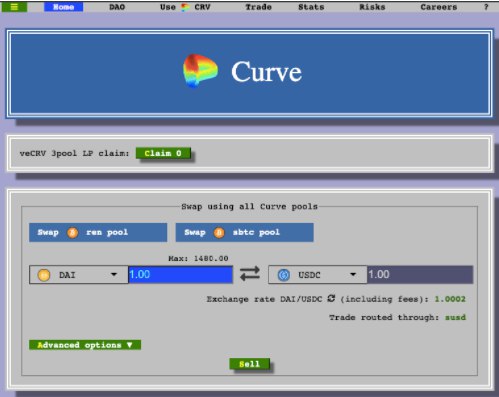Click the CRV rainbow logo in menu bar
Viewport: 499px width, 397px height.
coord(185,7)
